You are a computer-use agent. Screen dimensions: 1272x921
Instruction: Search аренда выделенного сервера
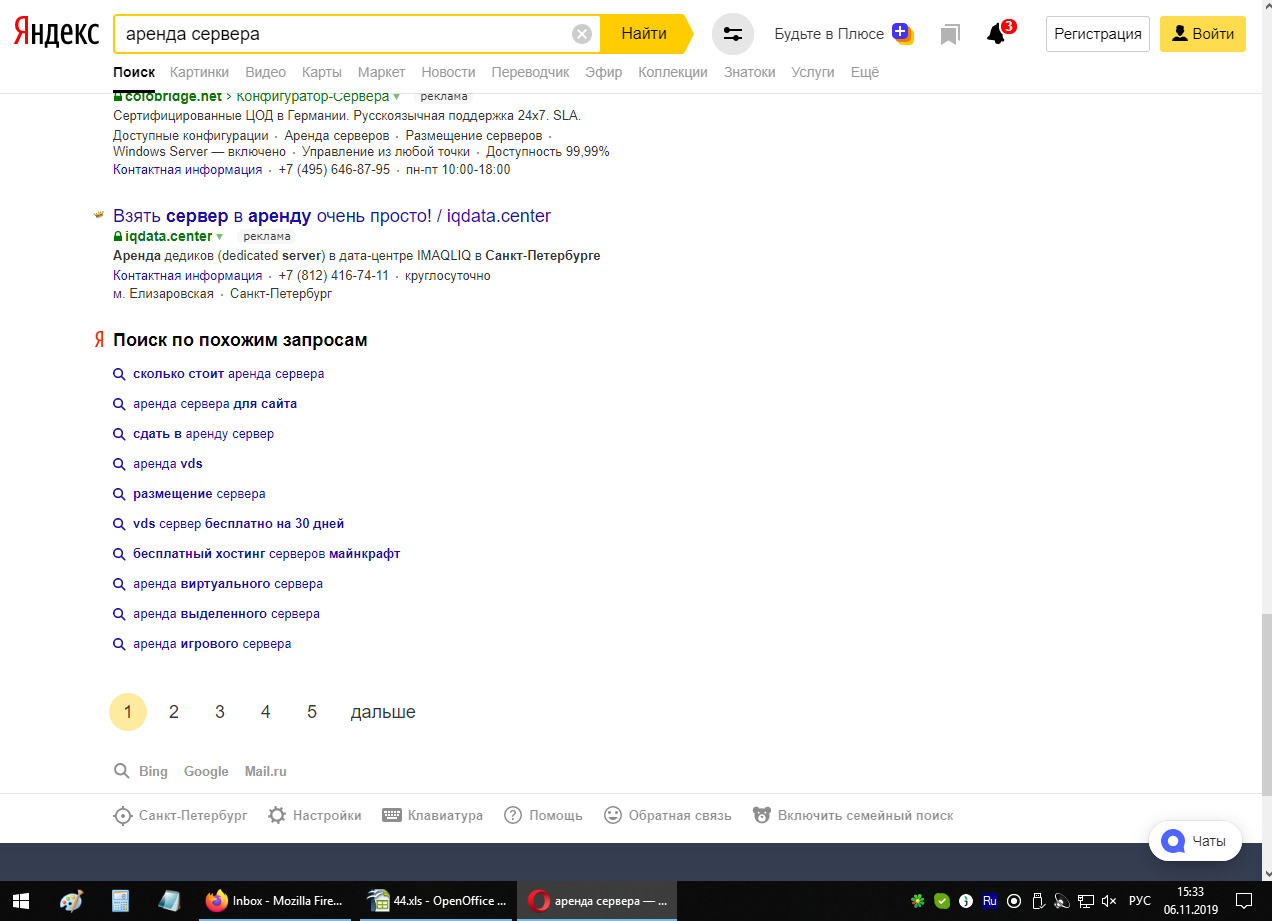click(x=226, y=613)
